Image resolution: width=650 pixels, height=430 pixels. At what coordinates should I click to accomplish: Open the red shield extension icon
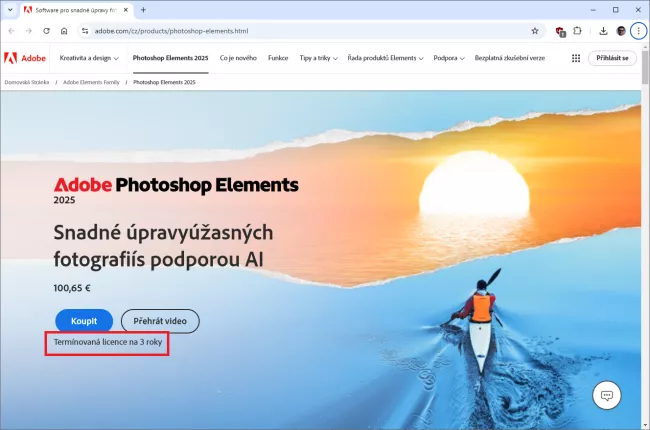(560, 32)
